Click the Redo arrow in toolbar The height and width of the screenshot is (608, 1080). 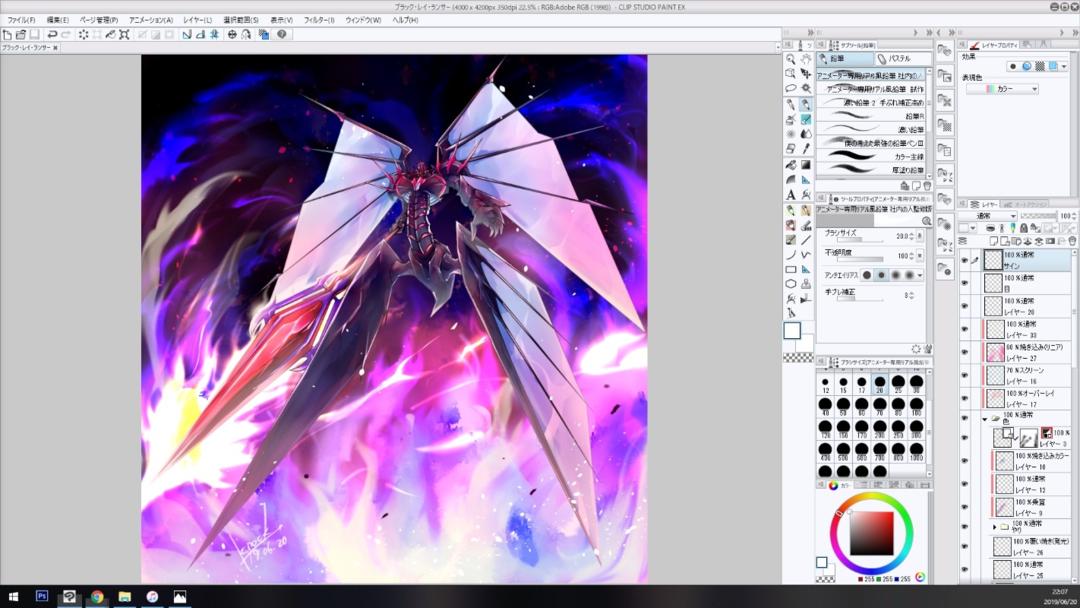coord(66,34)
